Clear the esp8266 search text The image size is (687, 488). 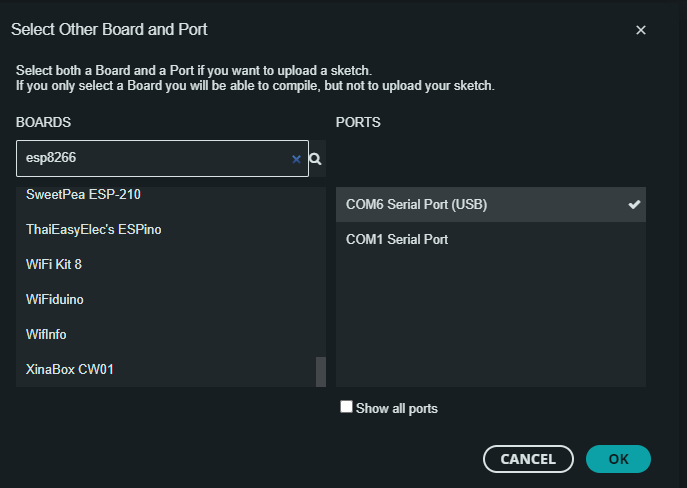click(x=296, y=159)
